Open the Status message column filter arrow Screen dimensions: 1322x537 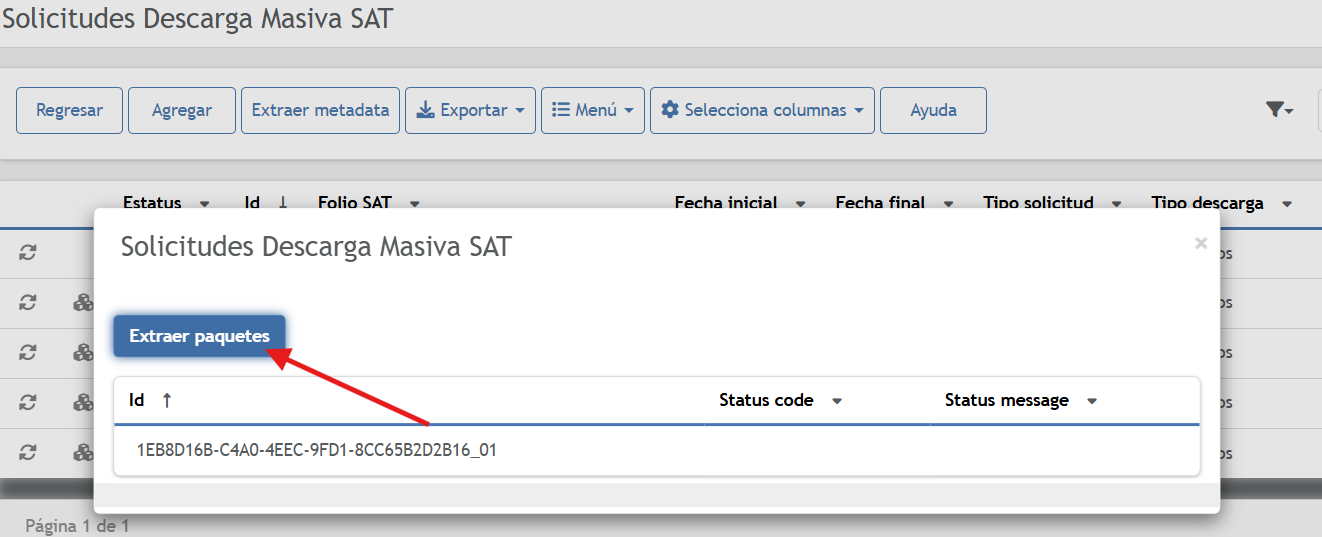1092,401
